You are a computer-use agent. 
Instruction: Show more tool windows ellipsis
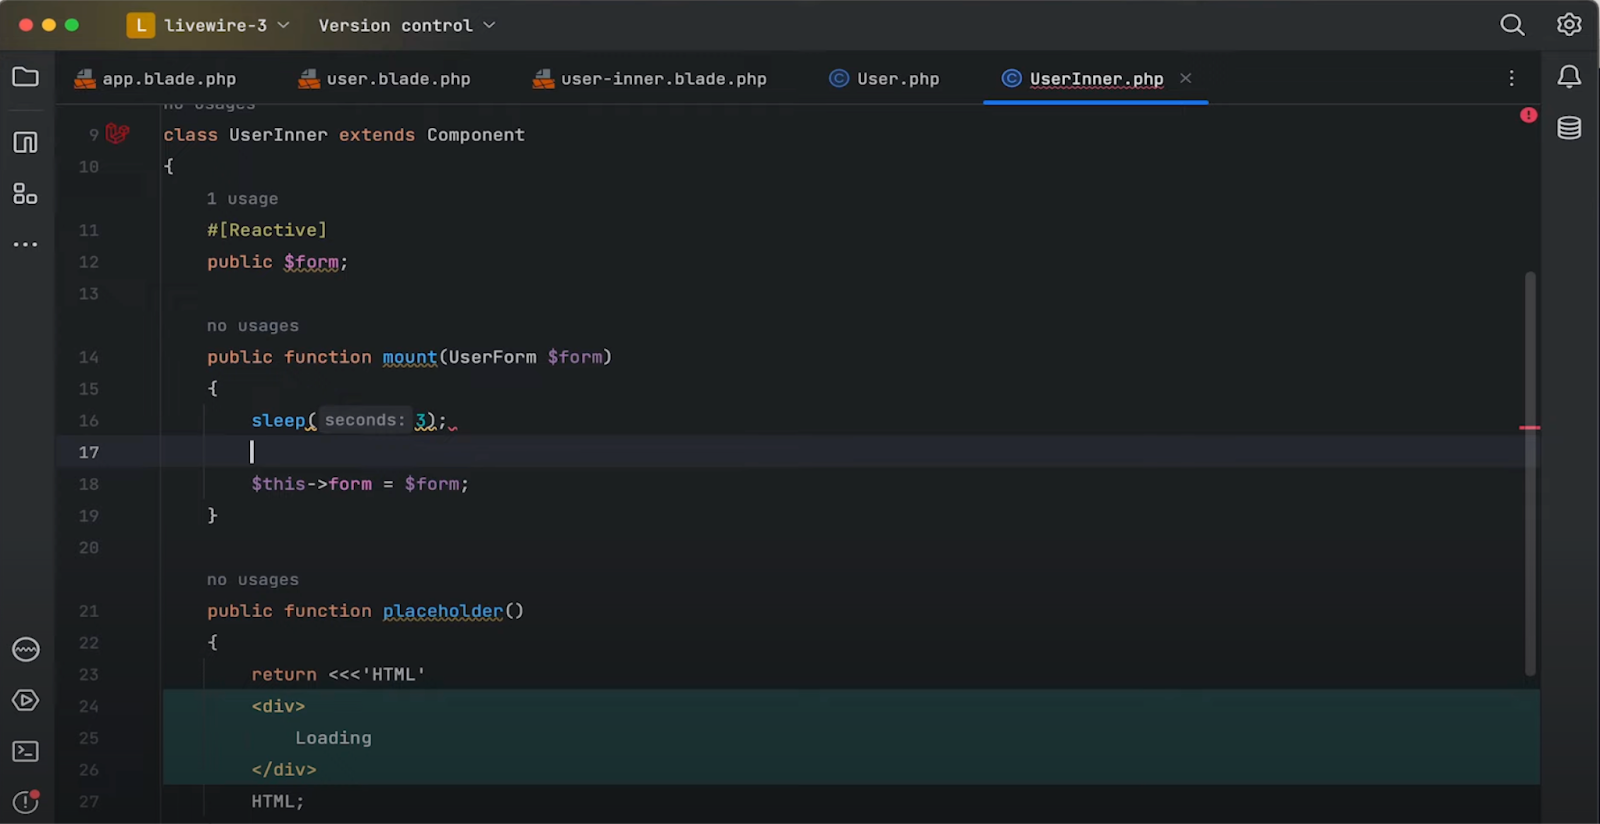[x=25, y=244]
